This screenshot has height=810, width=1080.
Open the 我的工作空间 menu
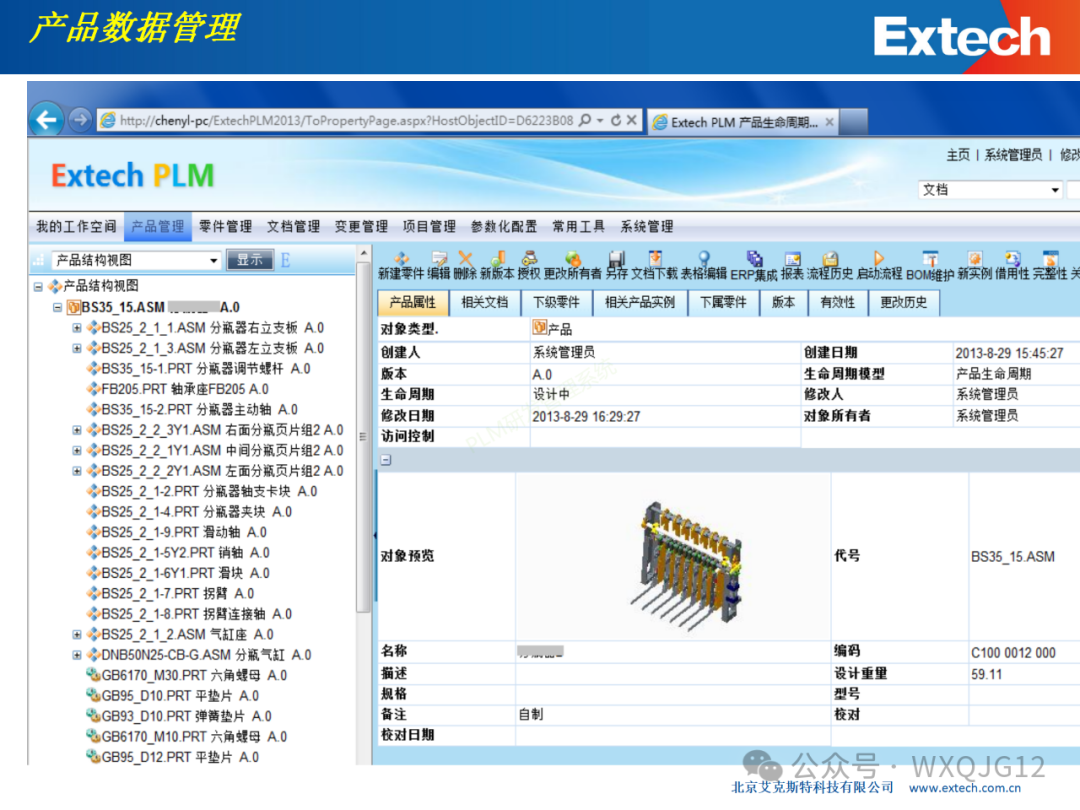tap(76, 226)
